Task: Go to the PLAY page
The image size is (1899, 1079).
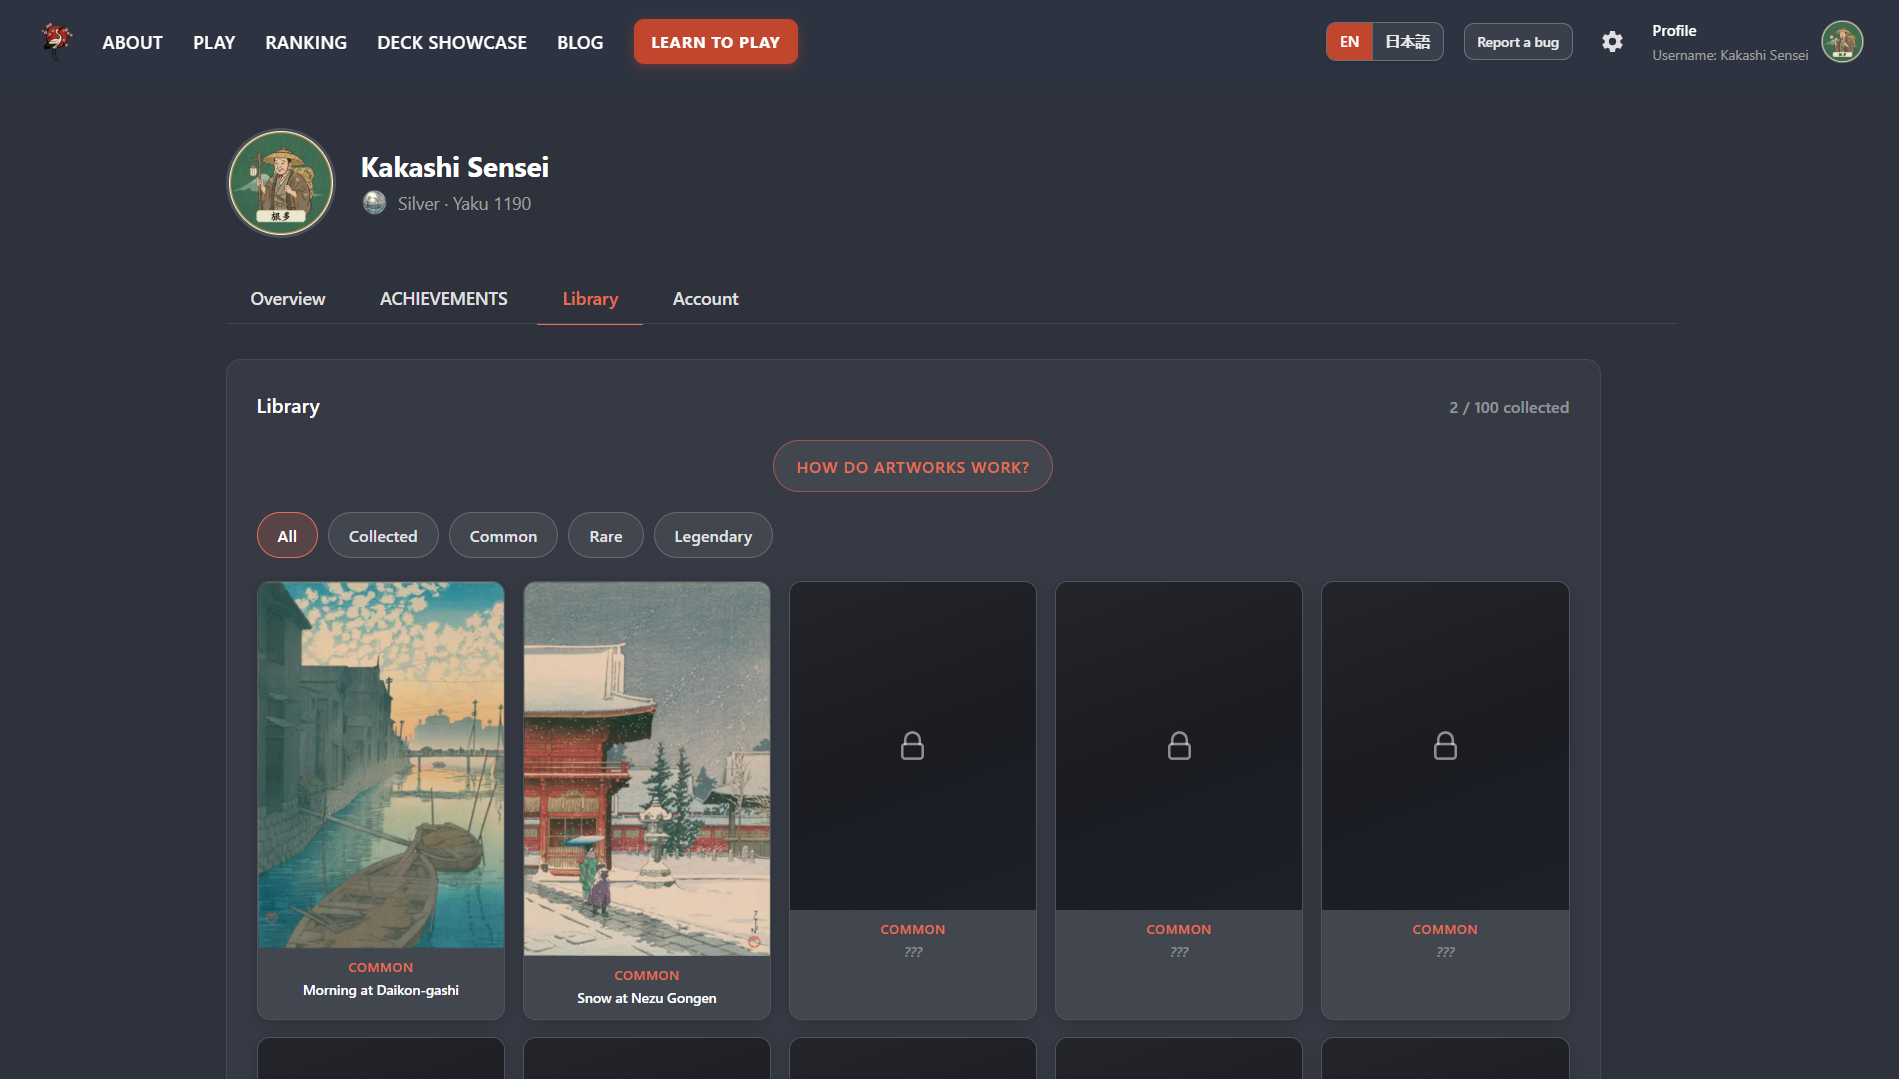Action: (214, 42)
